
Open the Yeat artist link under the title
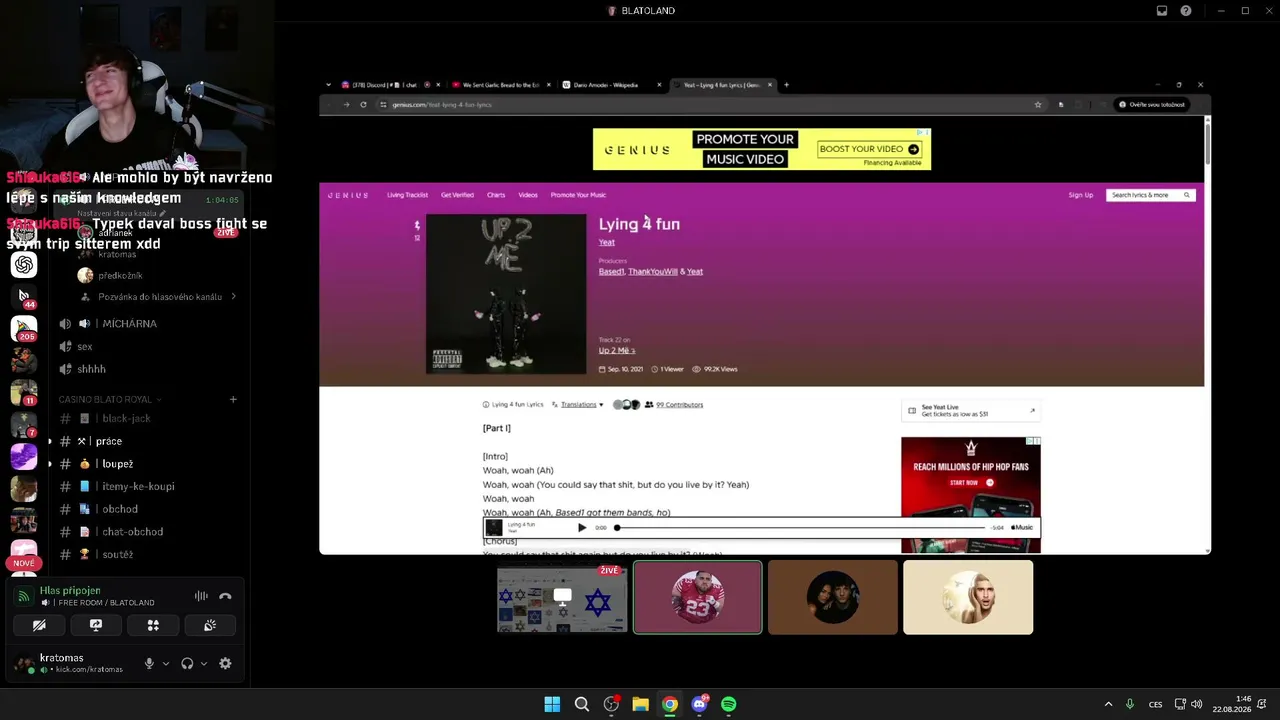point(606,242)
